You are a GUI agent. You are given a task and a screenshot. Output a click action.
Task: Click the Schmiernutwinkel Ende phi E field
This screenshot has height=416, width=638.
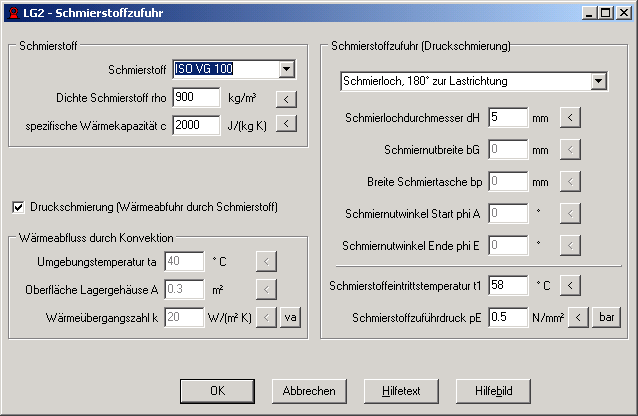pos(508,245)
